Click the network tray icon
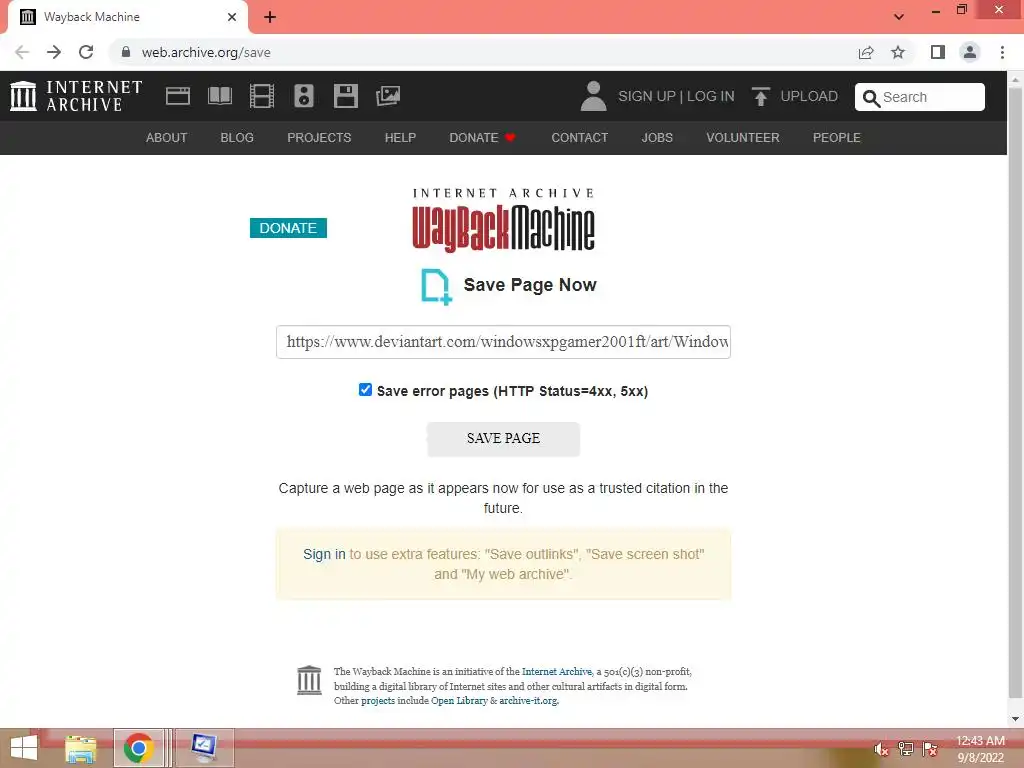The image size is (1024, 768). (906, 749)
